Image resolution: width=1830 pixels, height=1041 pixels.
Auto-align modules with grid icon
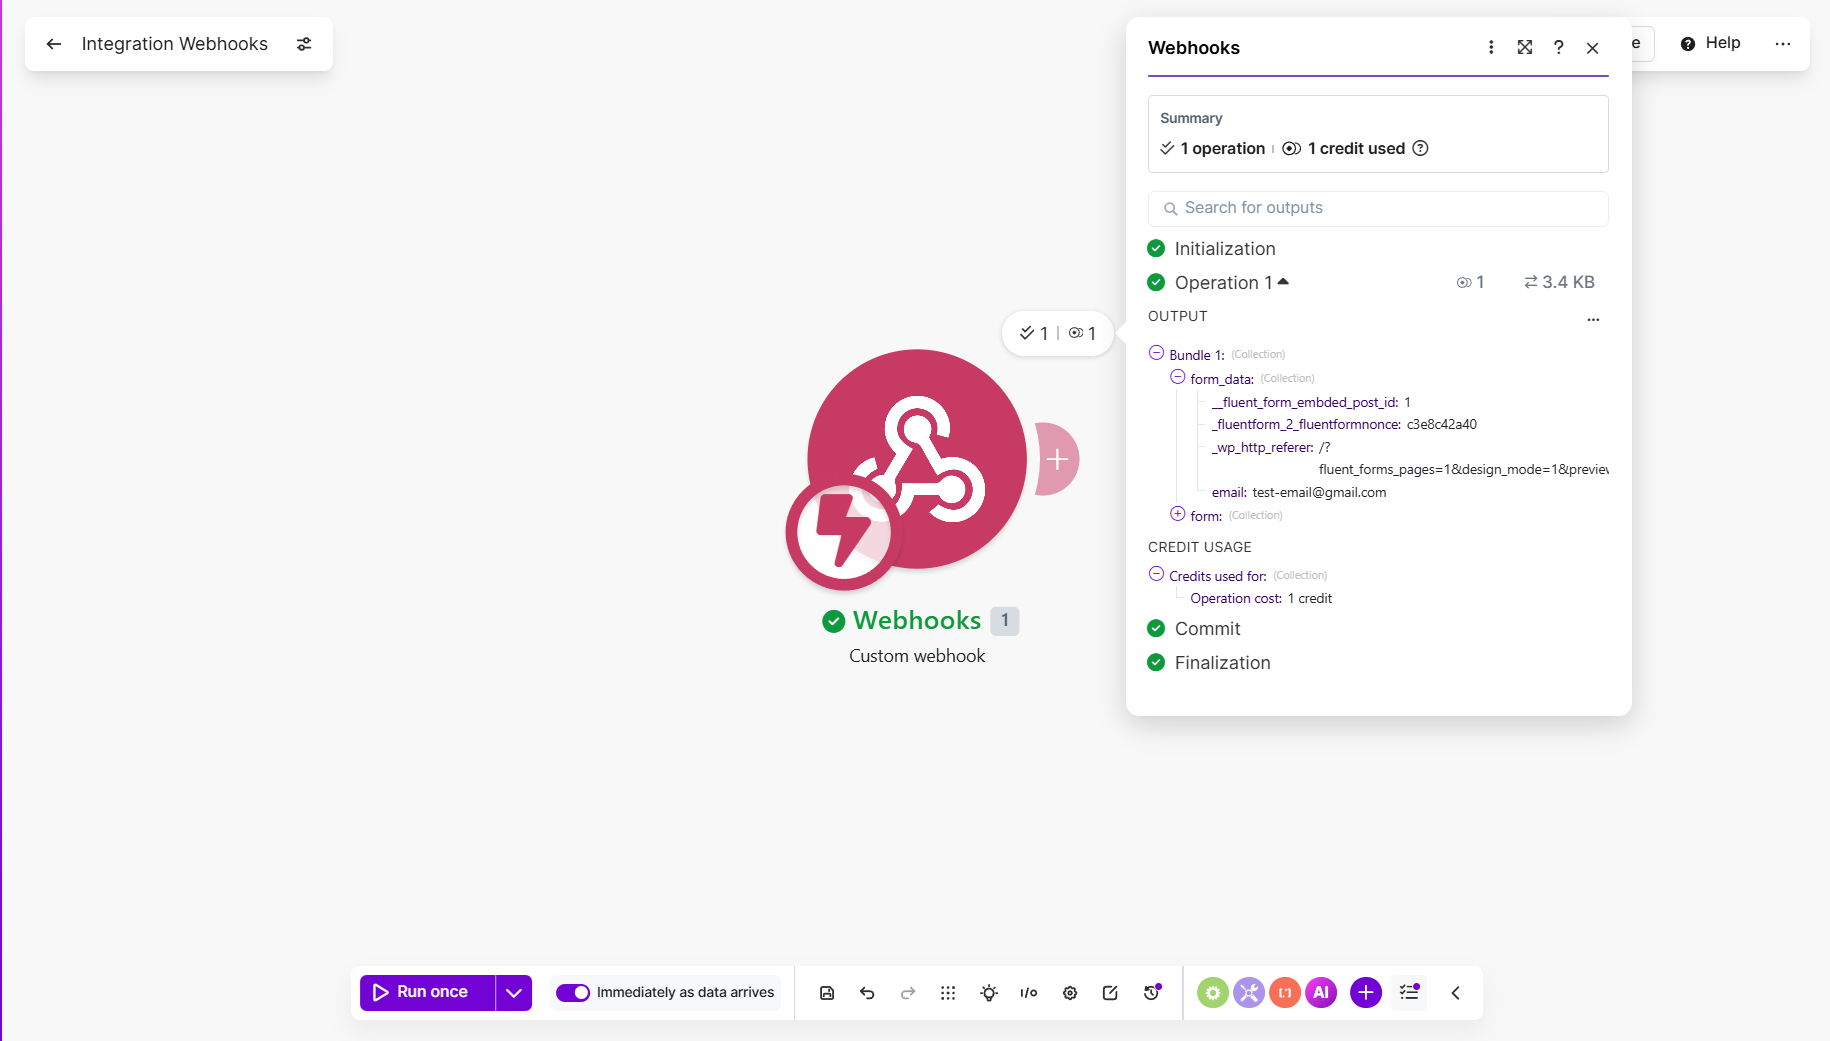click(x=948, y=993)
